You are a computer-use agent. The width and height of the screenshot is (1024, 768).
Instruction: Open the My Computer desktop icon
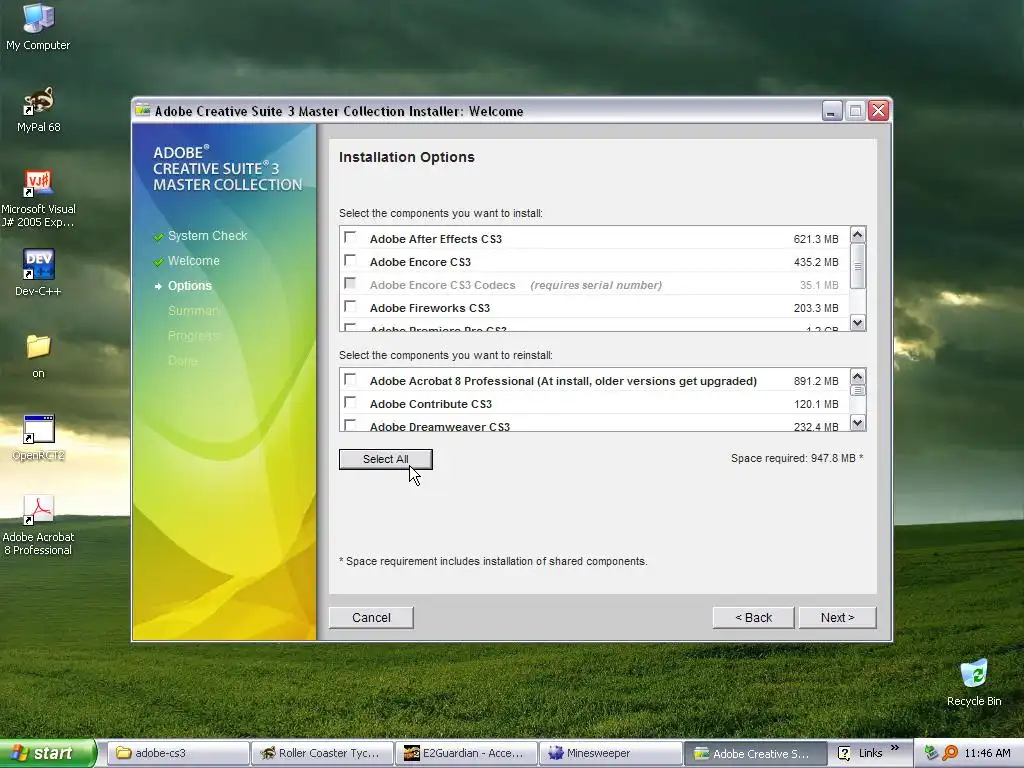[x=38, y=26]
